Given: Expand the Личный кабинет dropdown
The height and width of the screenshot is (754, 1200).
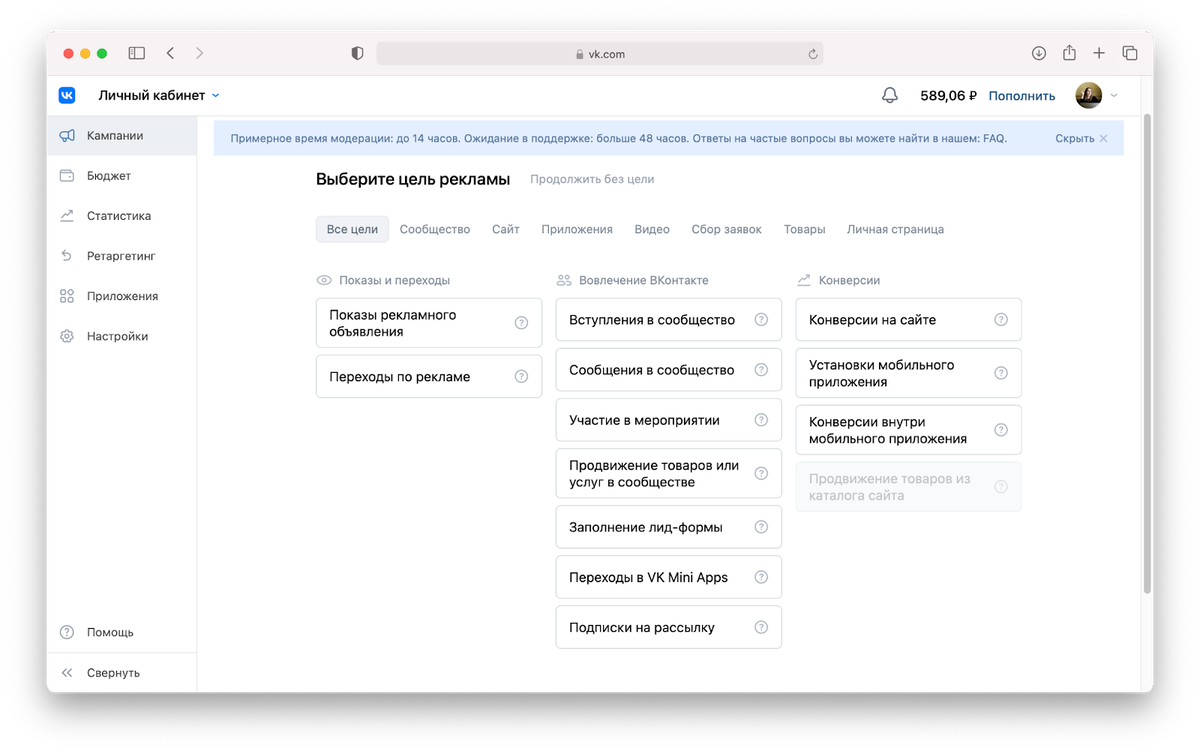Looking at the screenshot, I should point(150,94).
